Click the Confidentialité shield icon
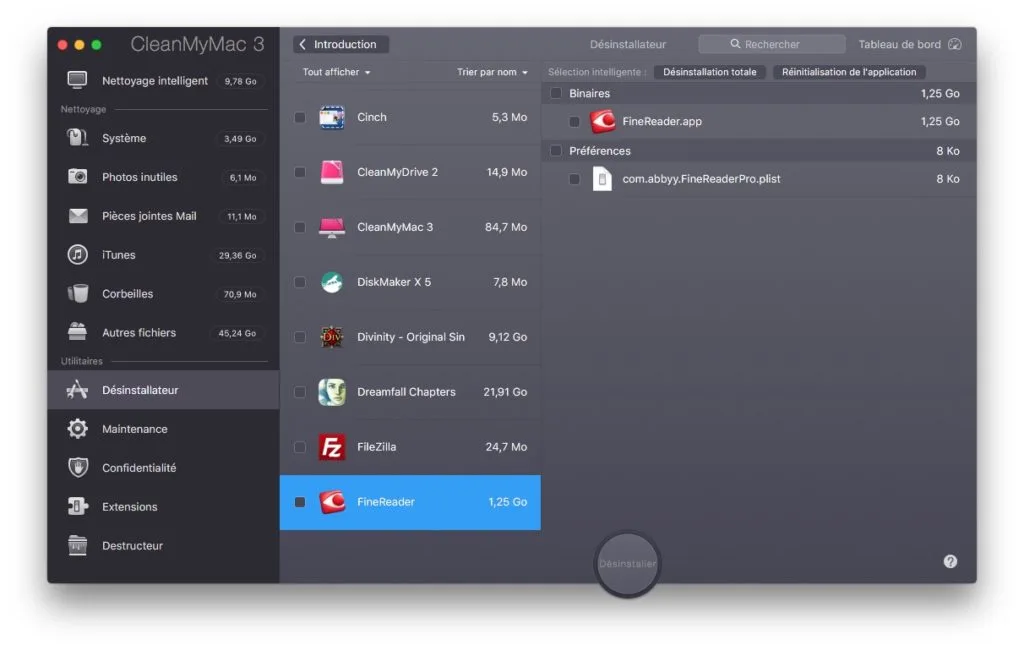 (x=78, y=468)
